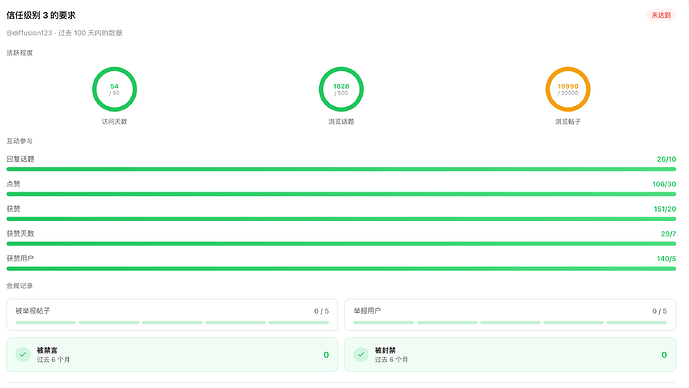Screen dimensions: 689x388
Task: Click the 151/20 value
Action: click(665, 209)
